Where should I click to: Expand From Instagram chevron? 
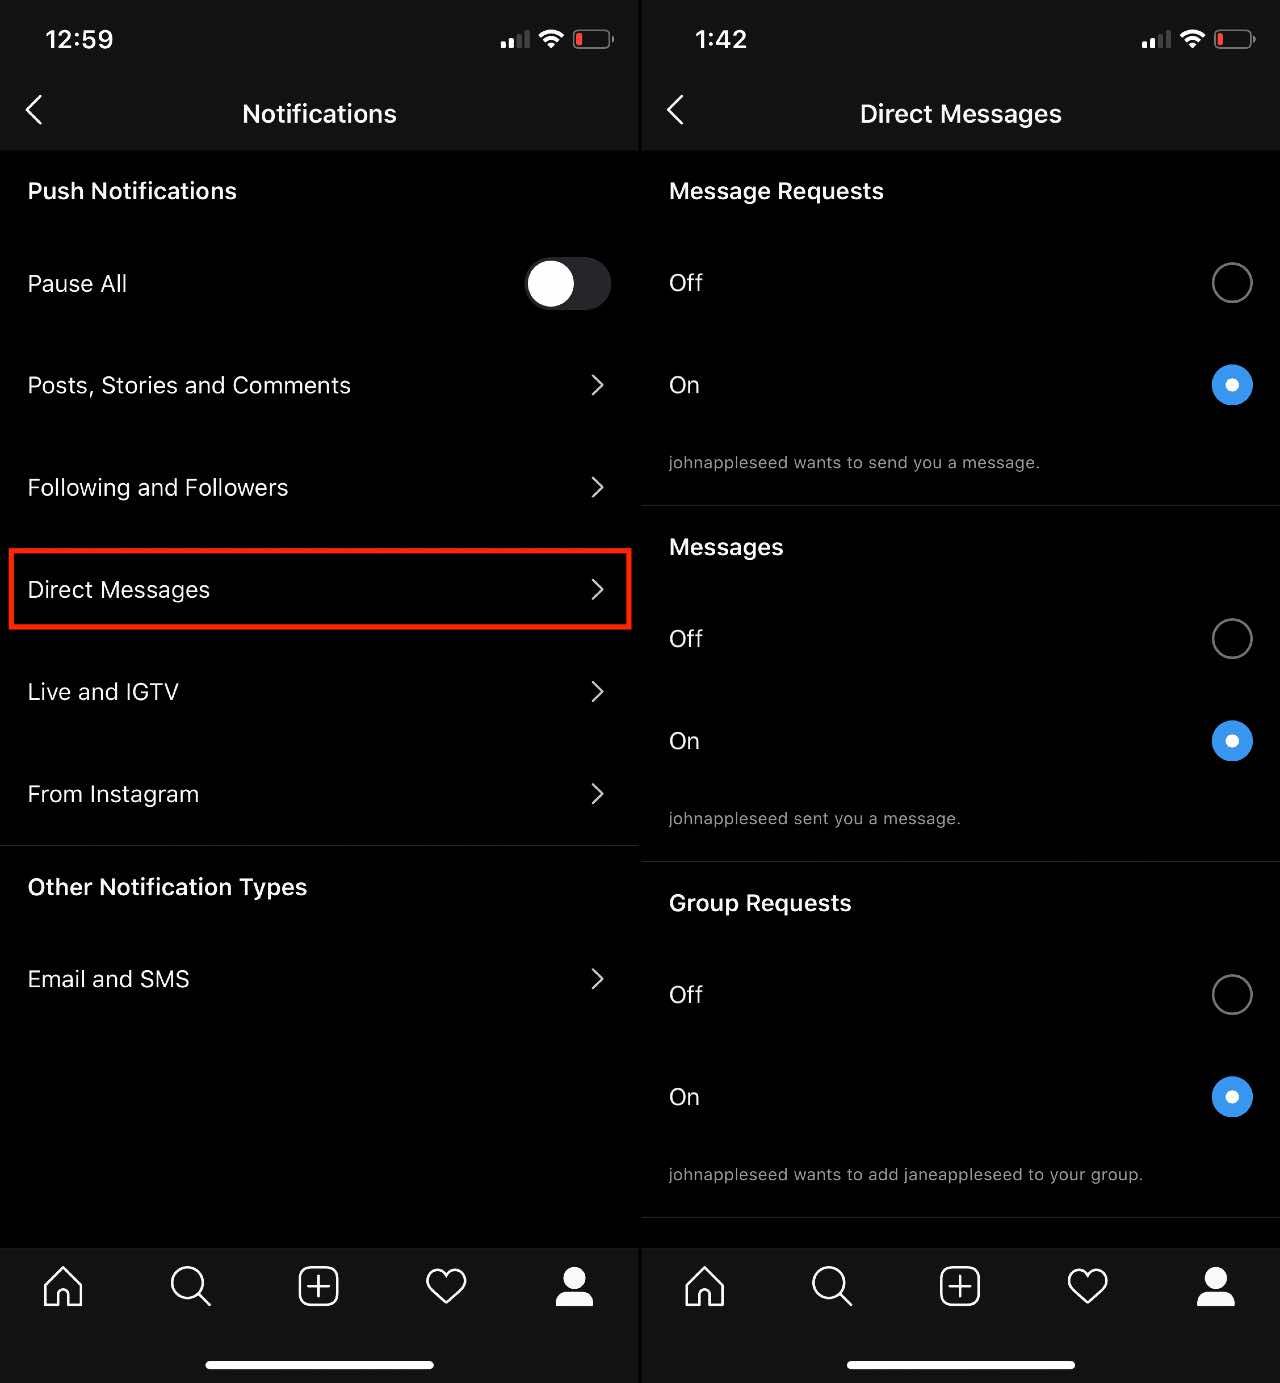pos(597,793)
